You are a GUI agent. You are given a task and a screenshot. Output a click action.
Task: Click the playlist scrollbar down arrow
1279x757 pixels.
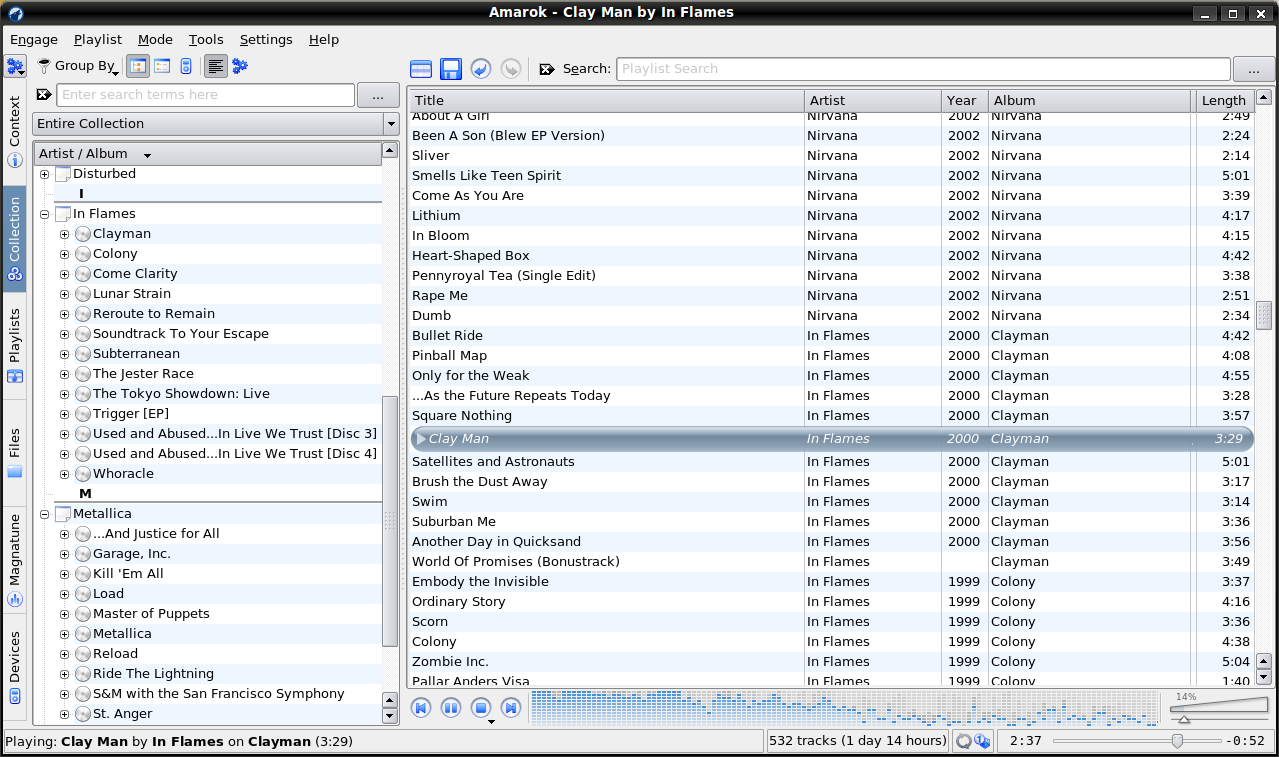pos(1264,678)
